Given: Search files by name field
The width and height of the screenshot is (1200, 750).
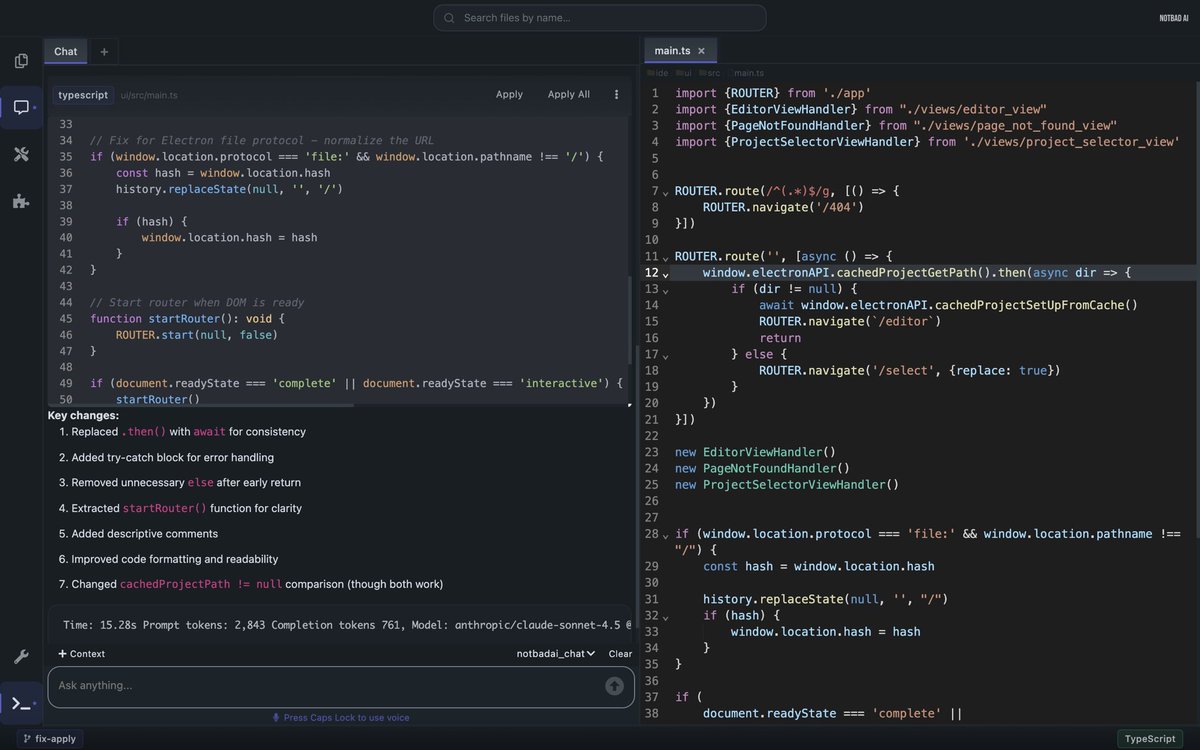Looking at the screenshot, I should tap(600, 18).
